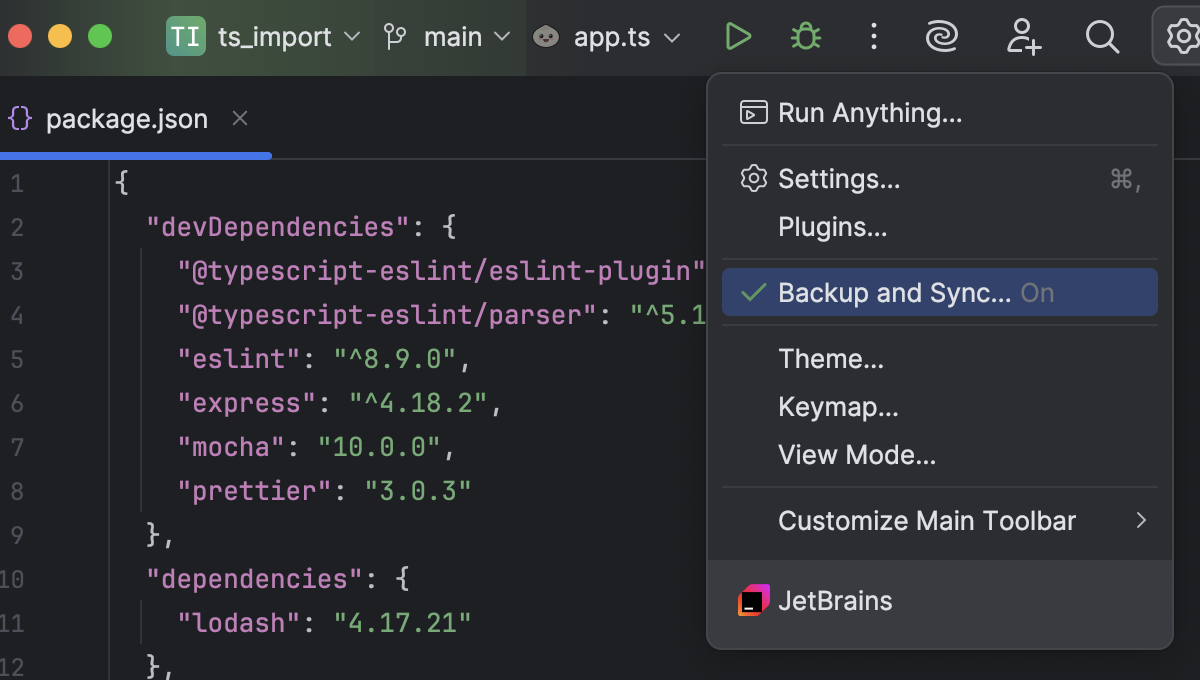
Task: Click line number 5 in the gutter
Action: click(17, 359)
